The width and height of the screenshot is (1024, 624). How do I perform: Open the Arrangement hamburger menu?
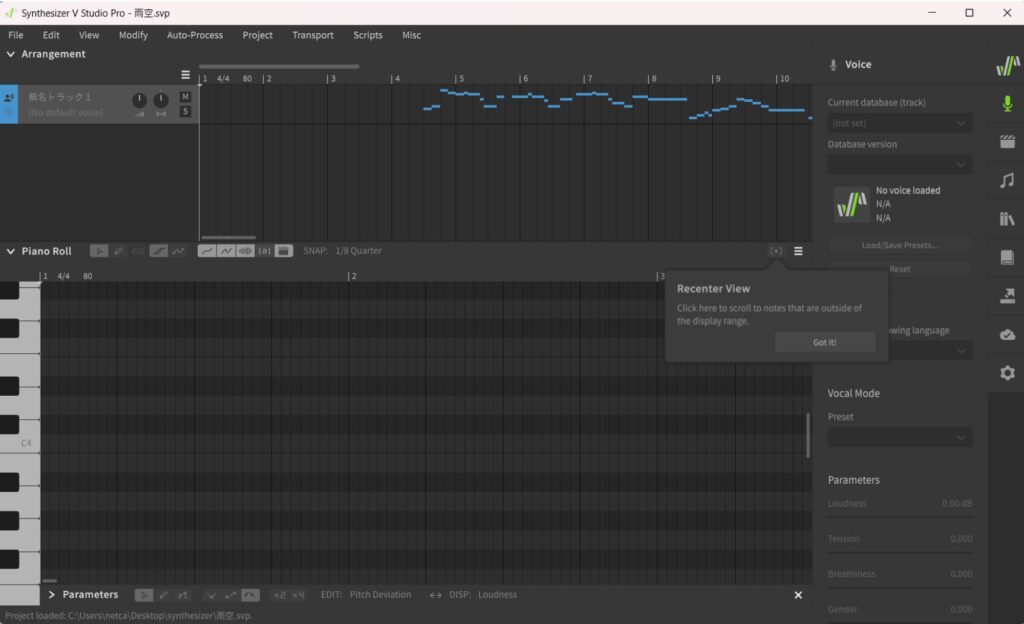click(185, 75)
